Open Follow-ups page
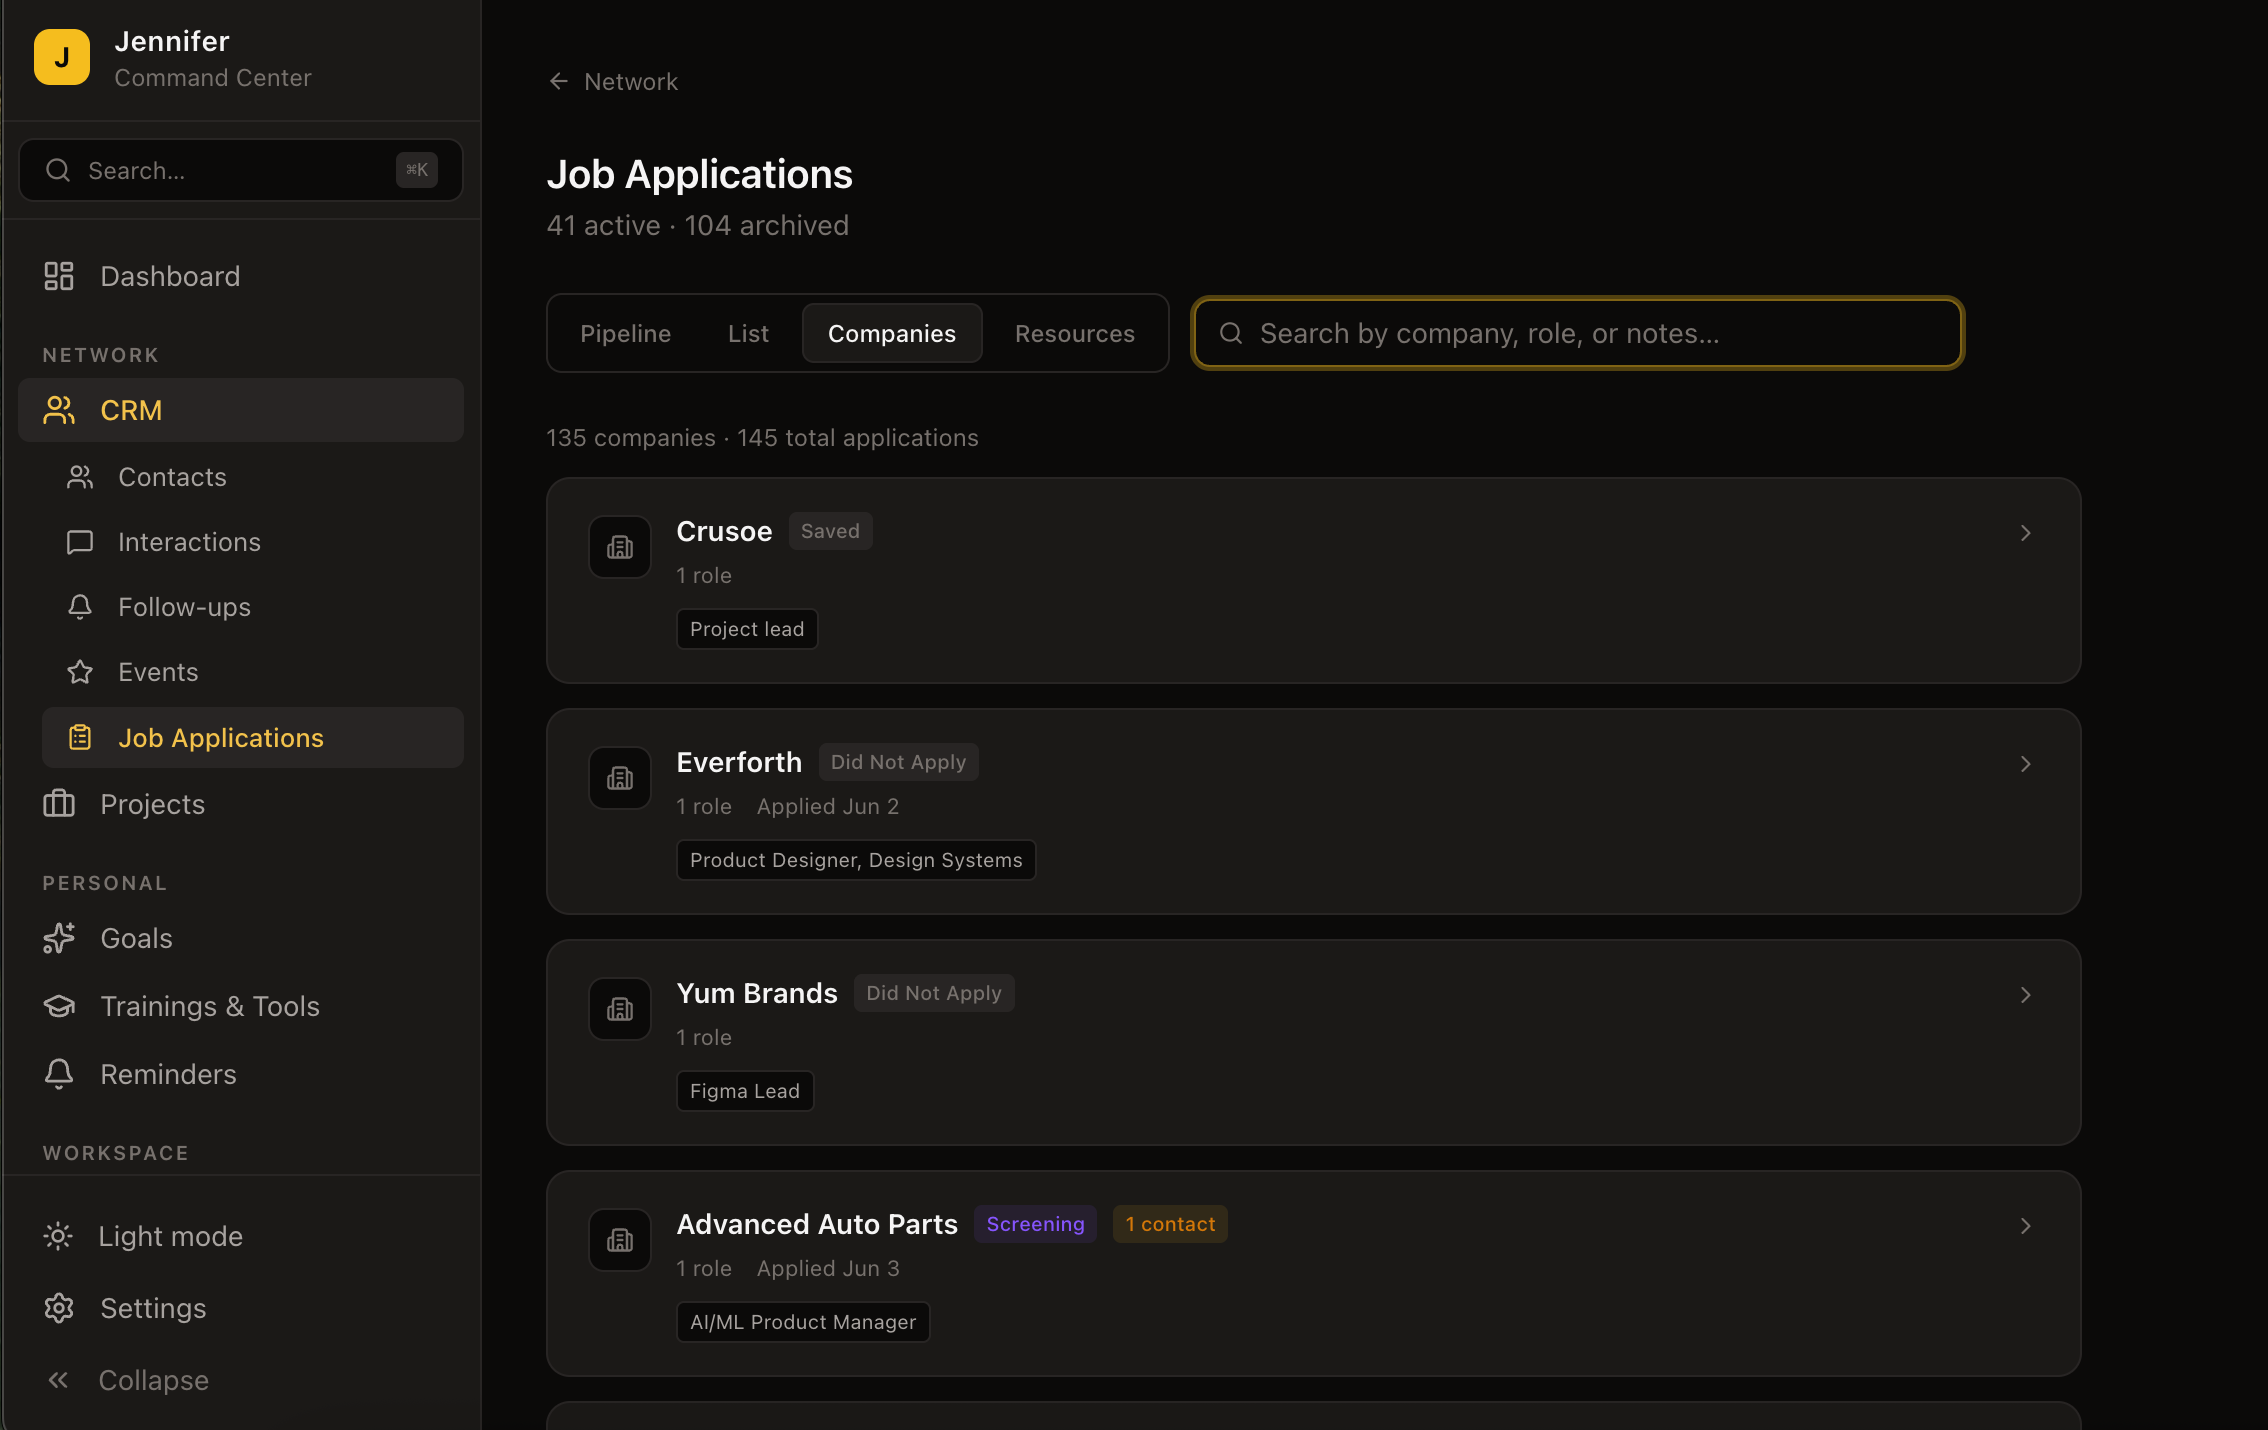 253,607
